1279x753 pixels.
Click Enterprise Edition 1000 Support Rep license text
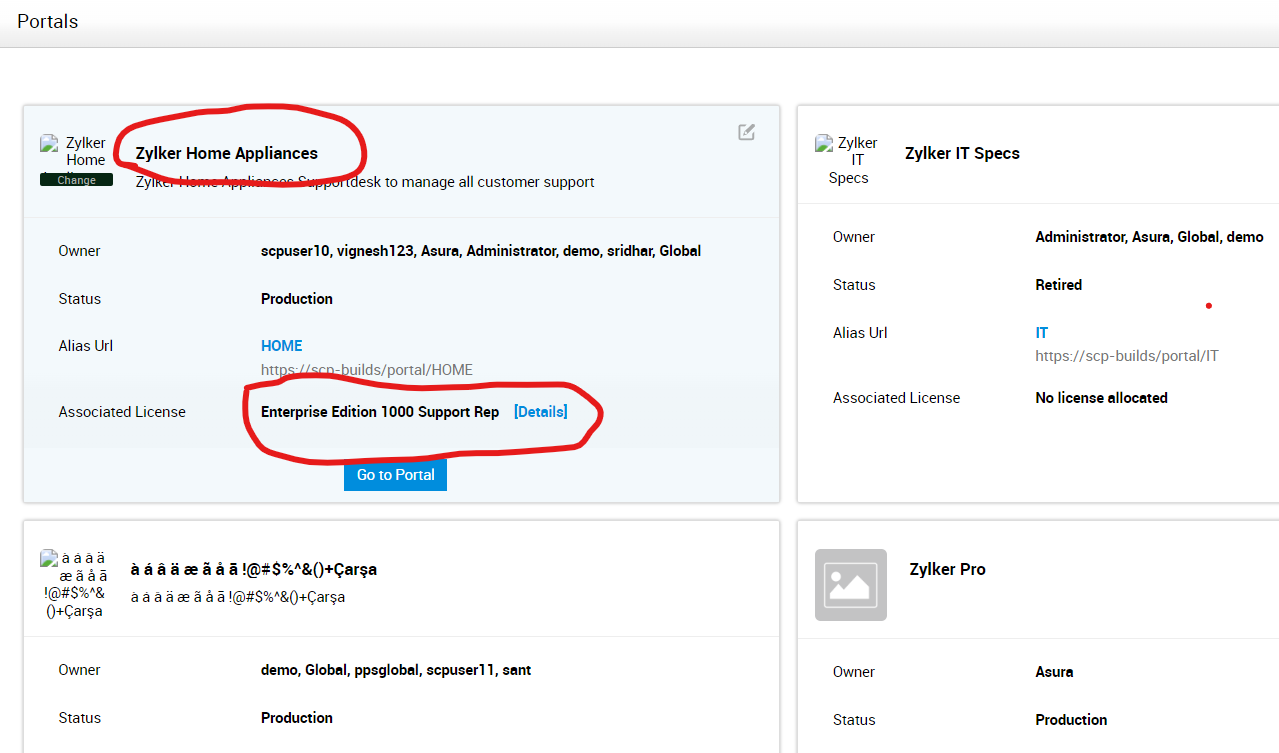pyautogui.click(x=380, y=412)
